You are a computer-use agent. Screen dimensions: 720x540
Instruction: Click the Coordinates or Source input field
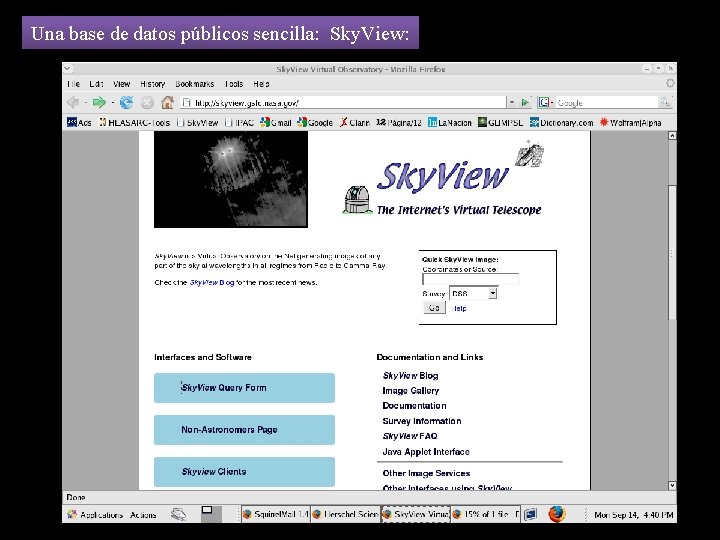pos(471,279)
